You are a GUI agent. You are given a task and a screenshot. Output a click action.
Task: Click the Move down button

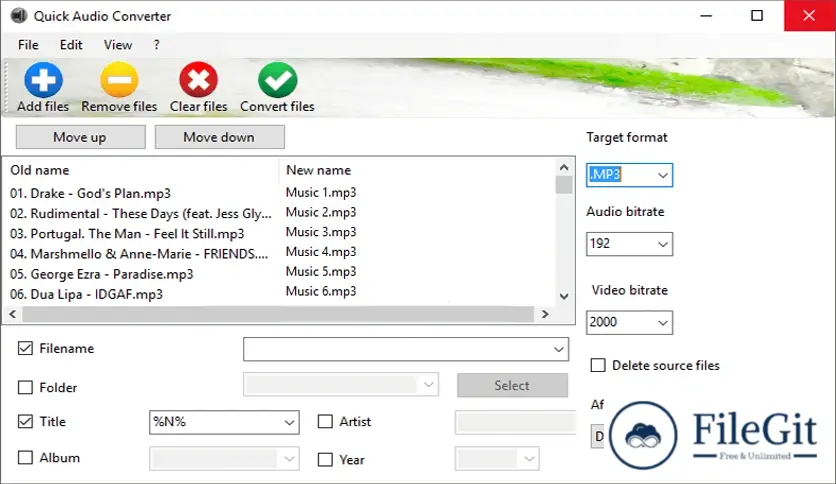coord(220,137)
